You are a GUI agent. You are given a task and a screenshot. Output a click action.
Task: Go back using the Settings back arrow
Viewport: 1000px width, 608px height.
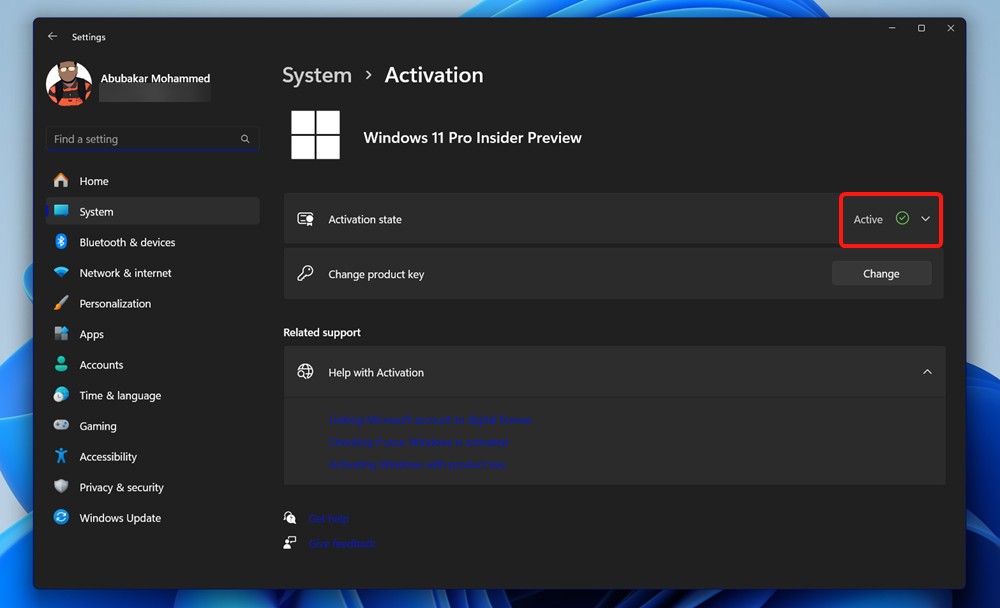click(x=52, y=36)
